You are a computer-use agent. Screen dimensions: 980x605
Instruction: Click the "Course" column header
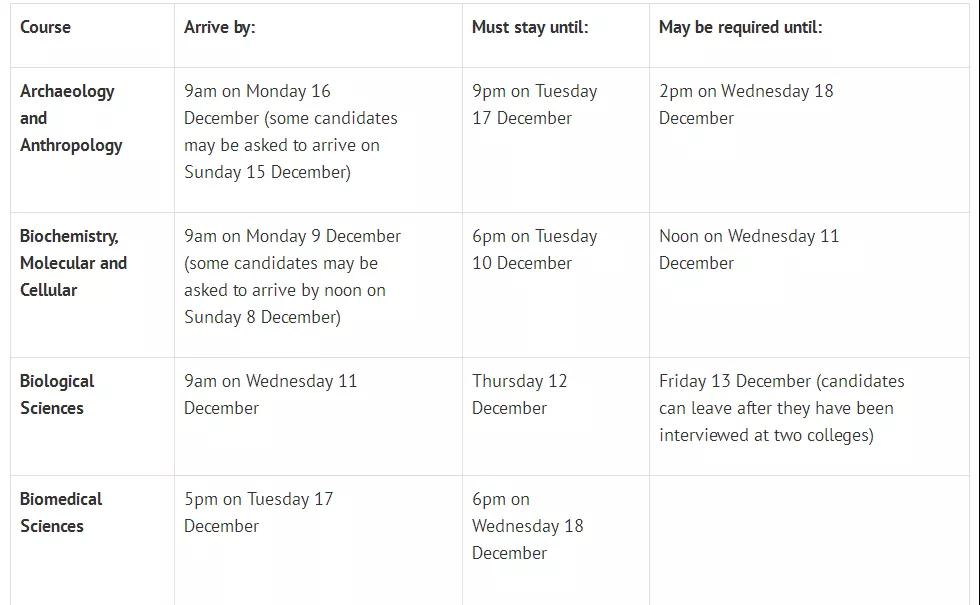[46, 27]
